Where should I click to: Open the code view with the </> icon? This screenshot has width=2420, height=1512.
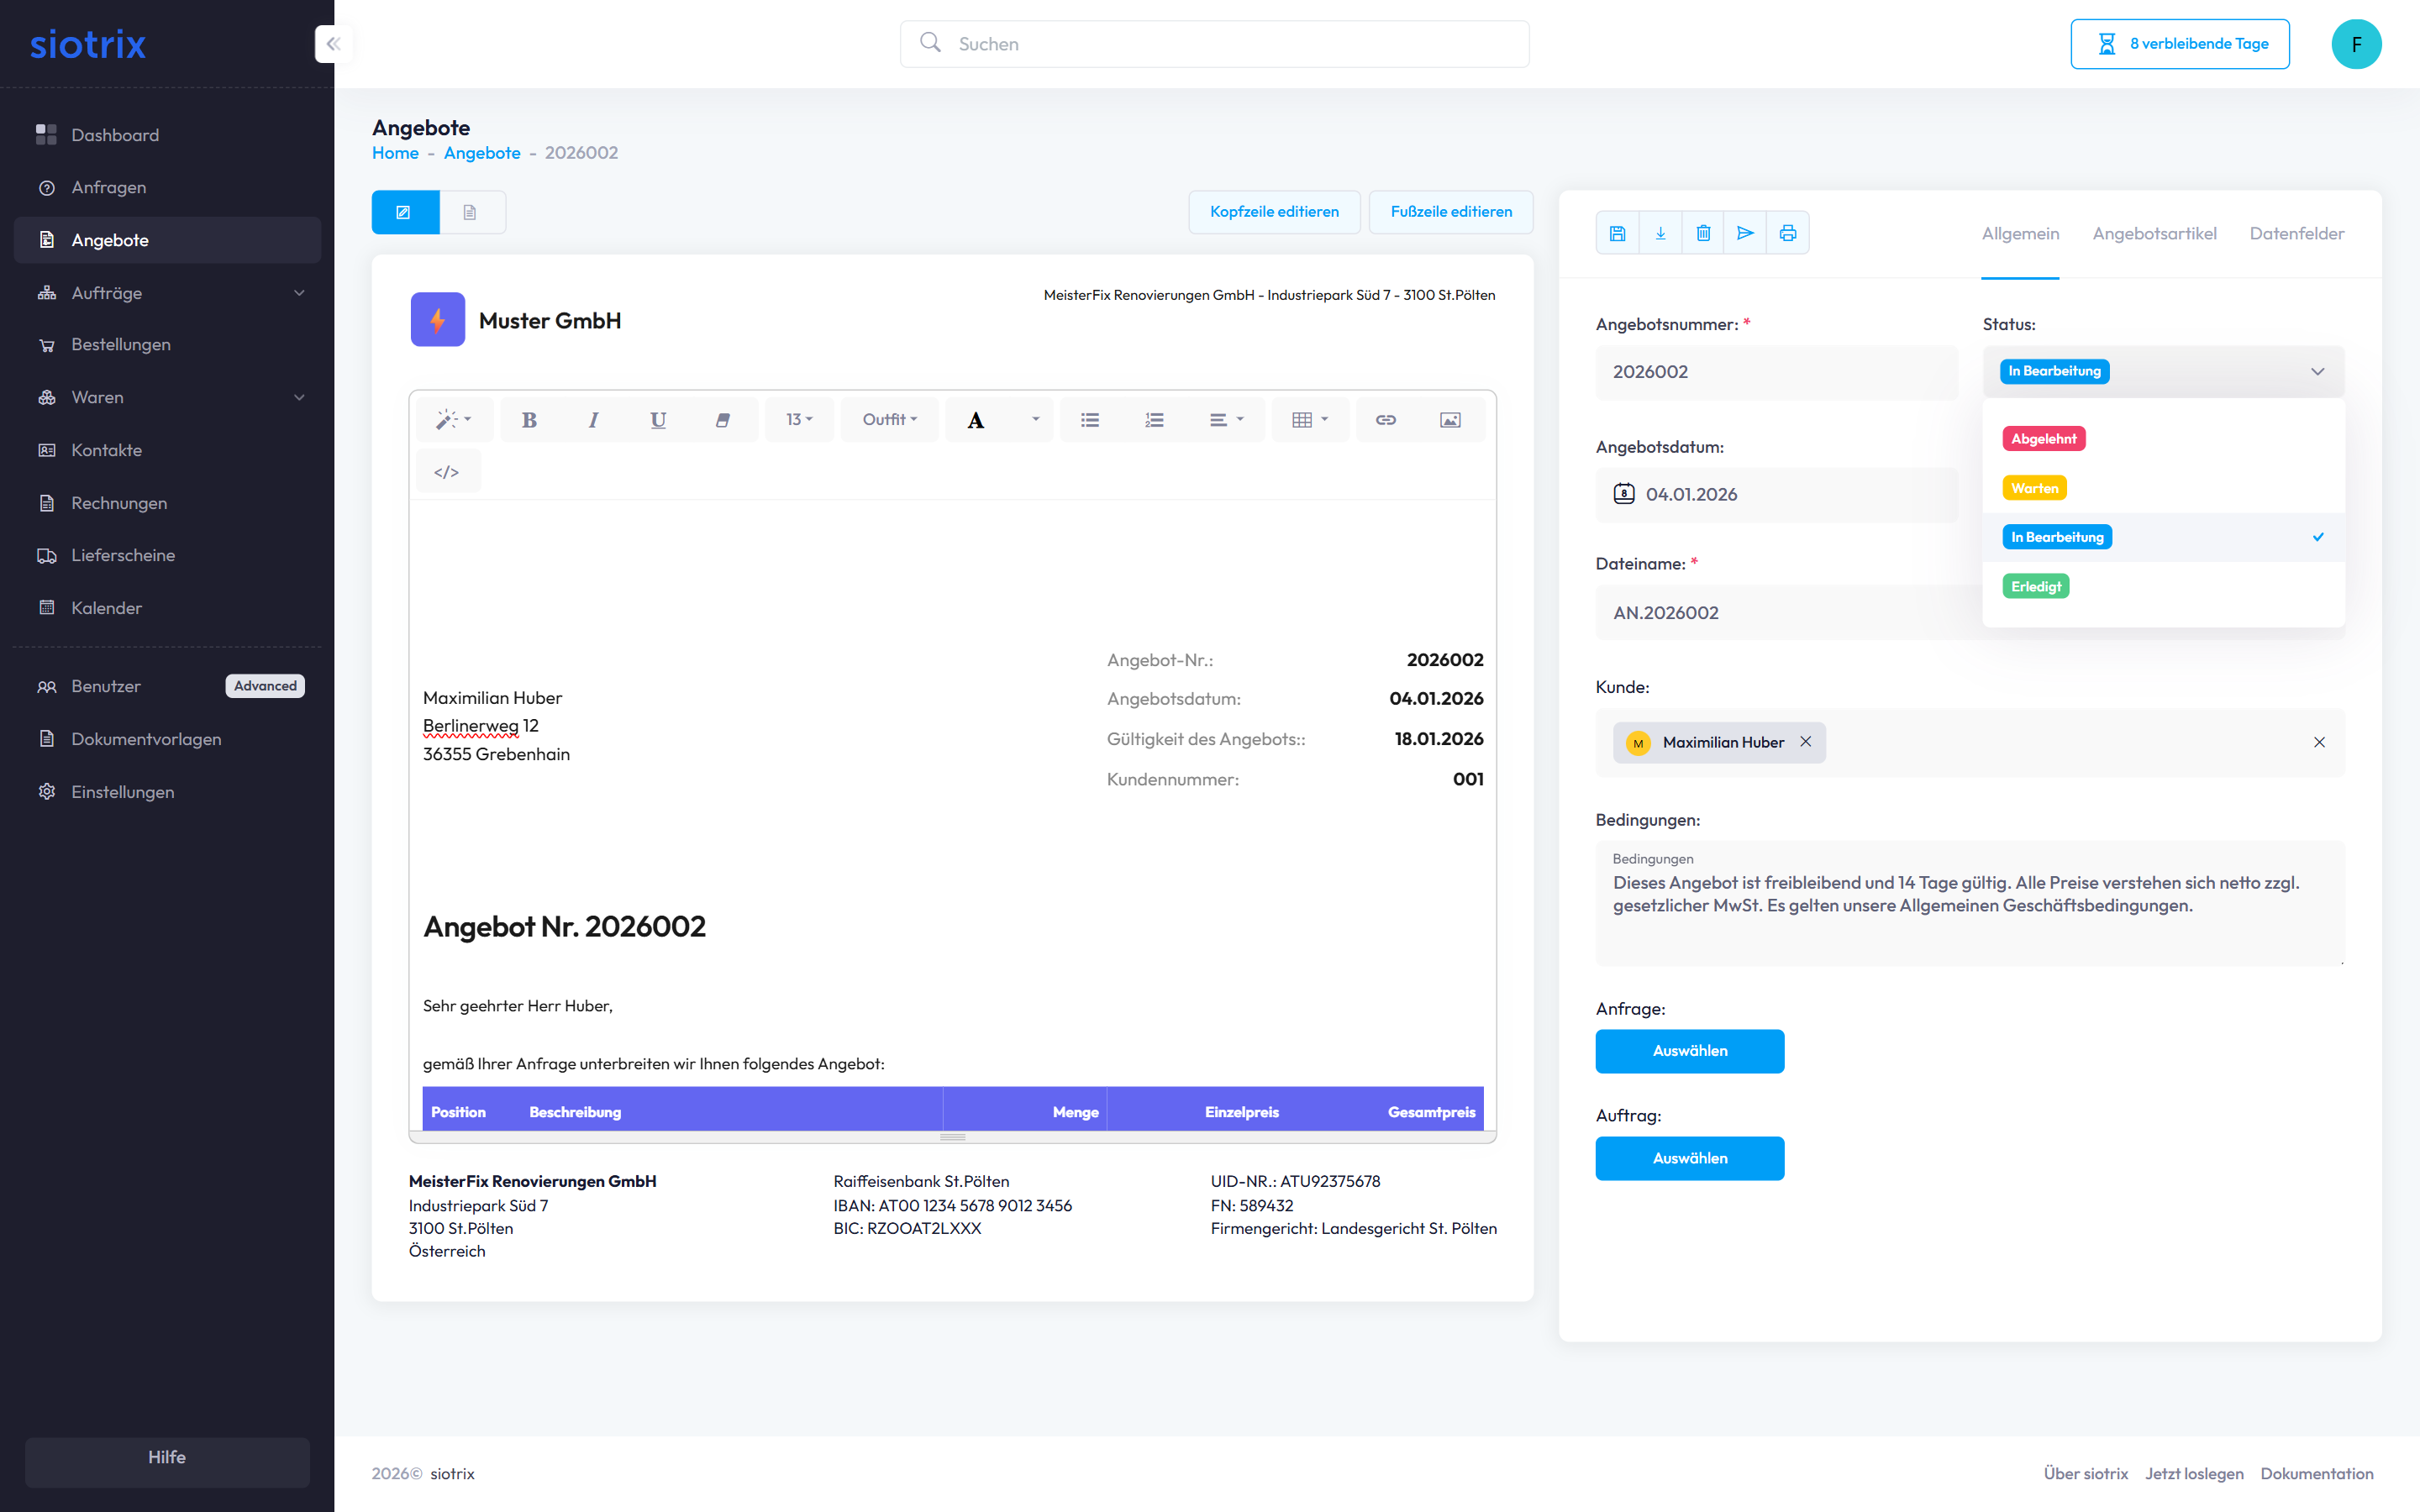point(447,472)
